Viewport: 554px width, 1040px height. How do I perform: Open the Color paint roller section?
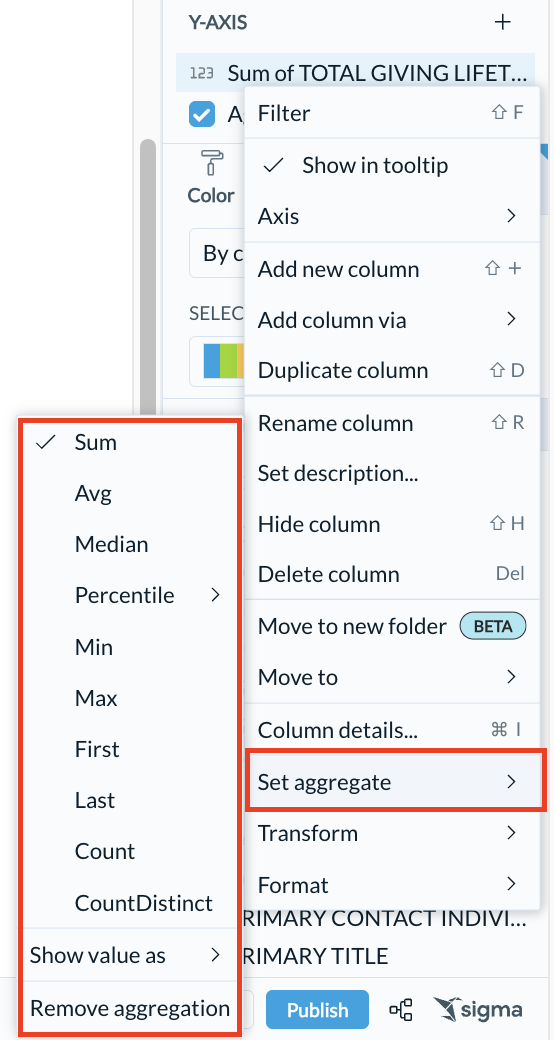pos(211,176)
